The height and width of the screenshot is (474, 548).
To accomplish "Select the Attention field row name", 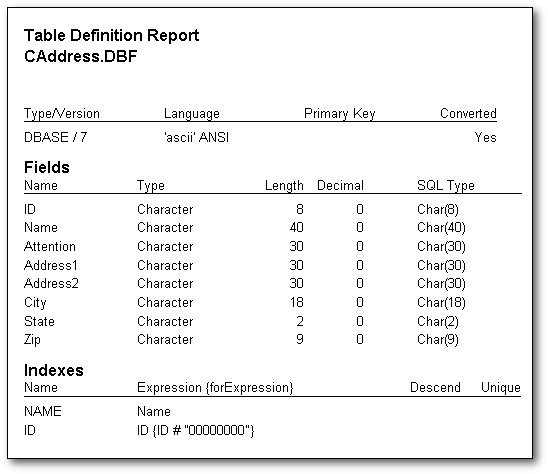I will point(50,246).
